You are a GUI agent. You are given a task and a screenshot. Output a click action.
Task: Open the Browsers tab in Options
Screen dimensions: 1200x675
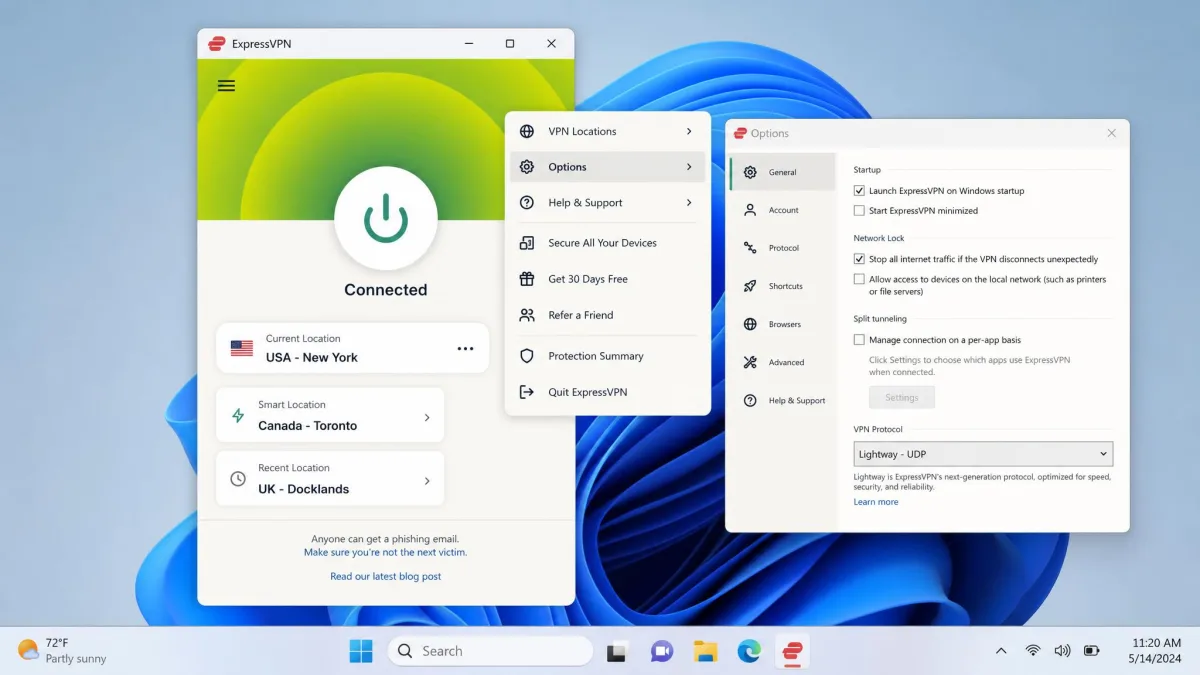[783, 324]
